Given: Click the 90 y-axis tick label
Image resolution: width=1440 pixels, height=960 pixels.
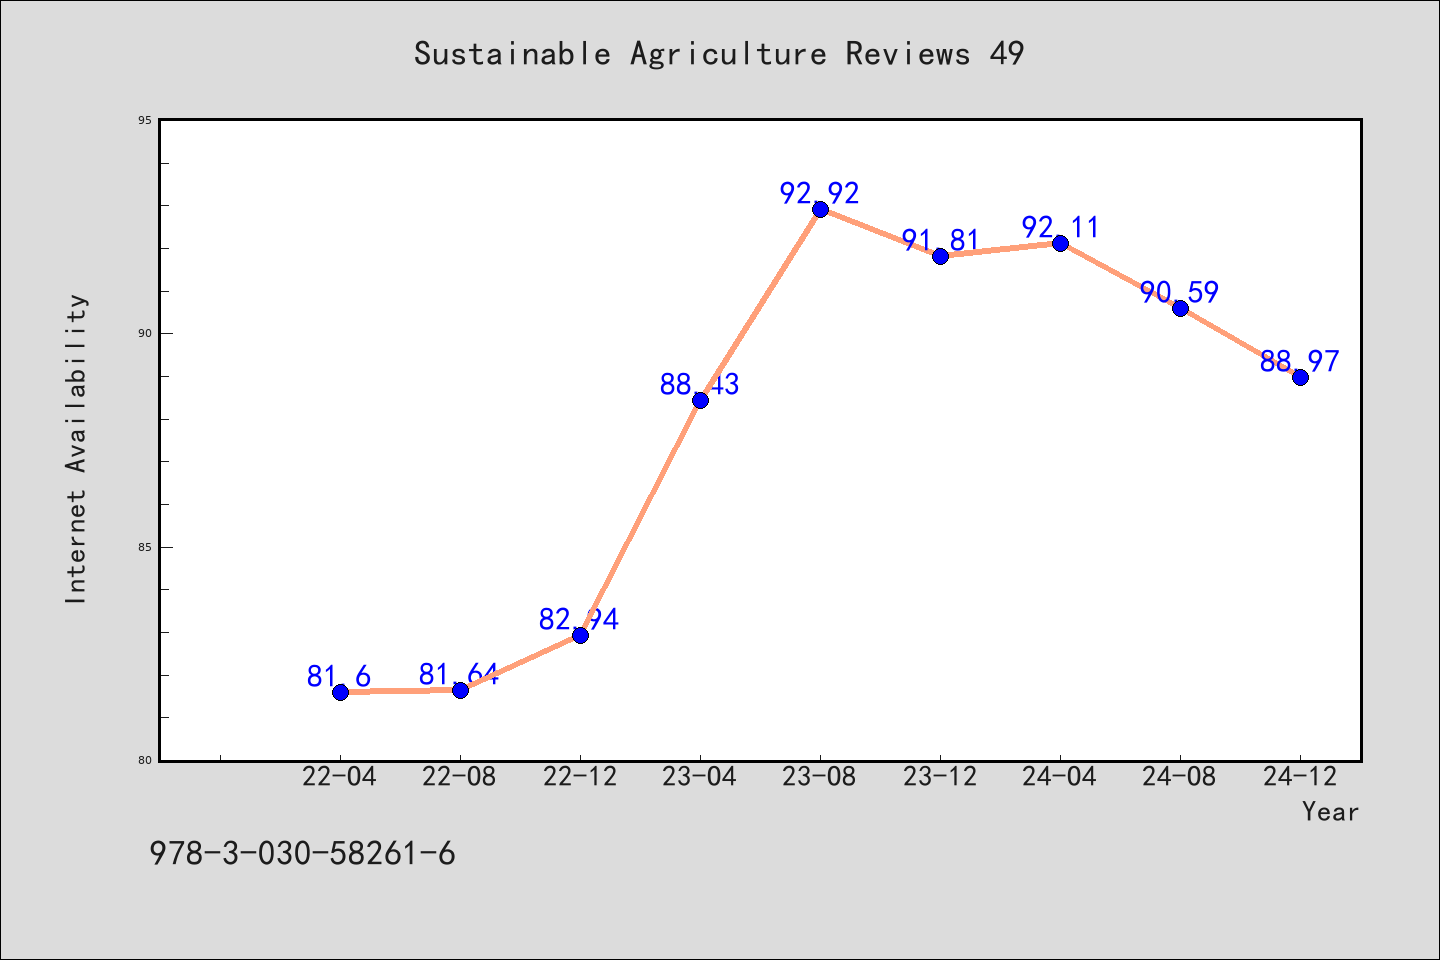Looking at the screenshot, I should coord(146,334).
